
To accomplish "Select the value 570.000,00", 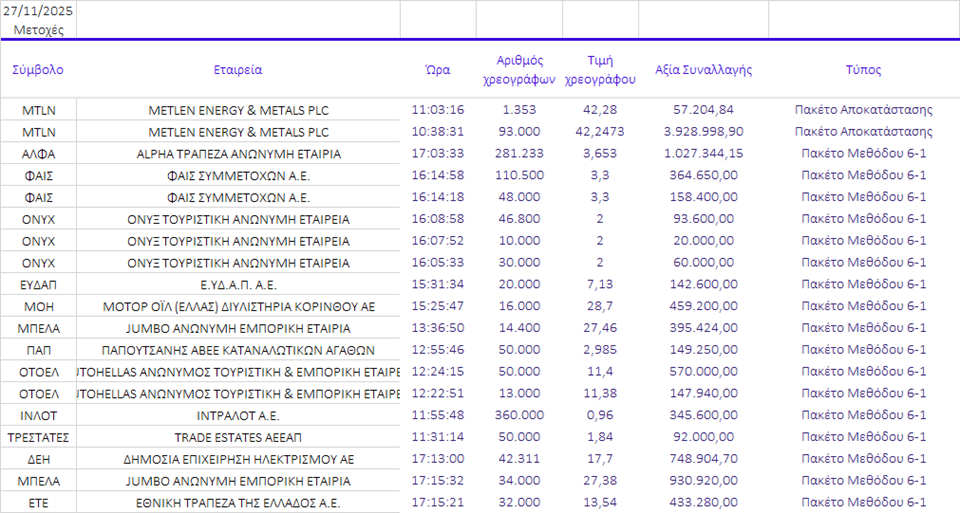I will coord(703,372).
